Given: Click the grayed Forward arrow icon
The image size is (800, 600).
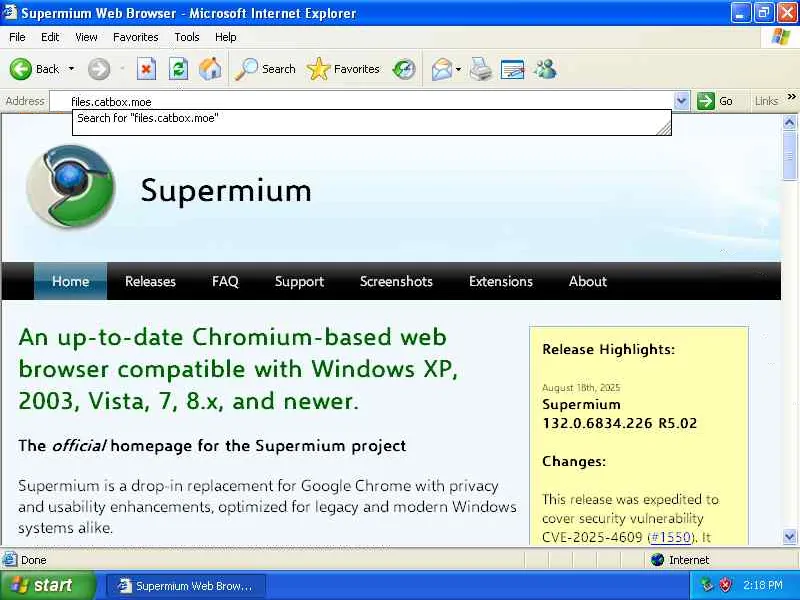Looking at the screenshot, I should [98, 69].
